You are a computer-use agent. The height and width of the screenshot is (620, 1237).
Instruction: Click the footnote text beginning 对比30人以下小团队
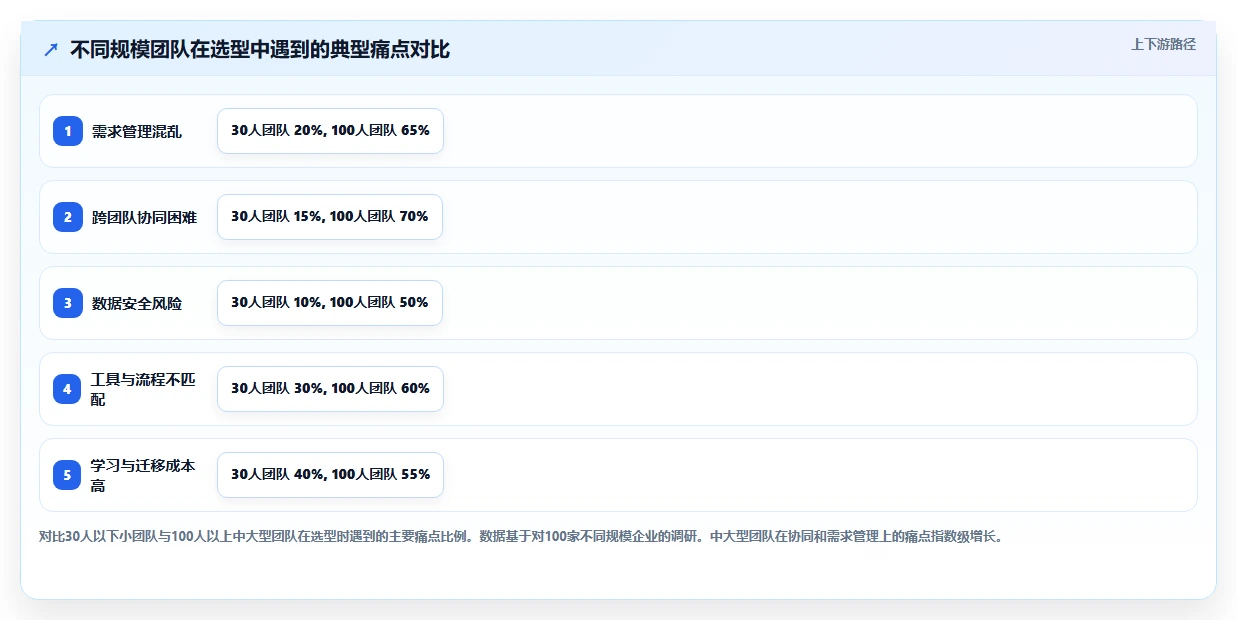pos(520,536)
